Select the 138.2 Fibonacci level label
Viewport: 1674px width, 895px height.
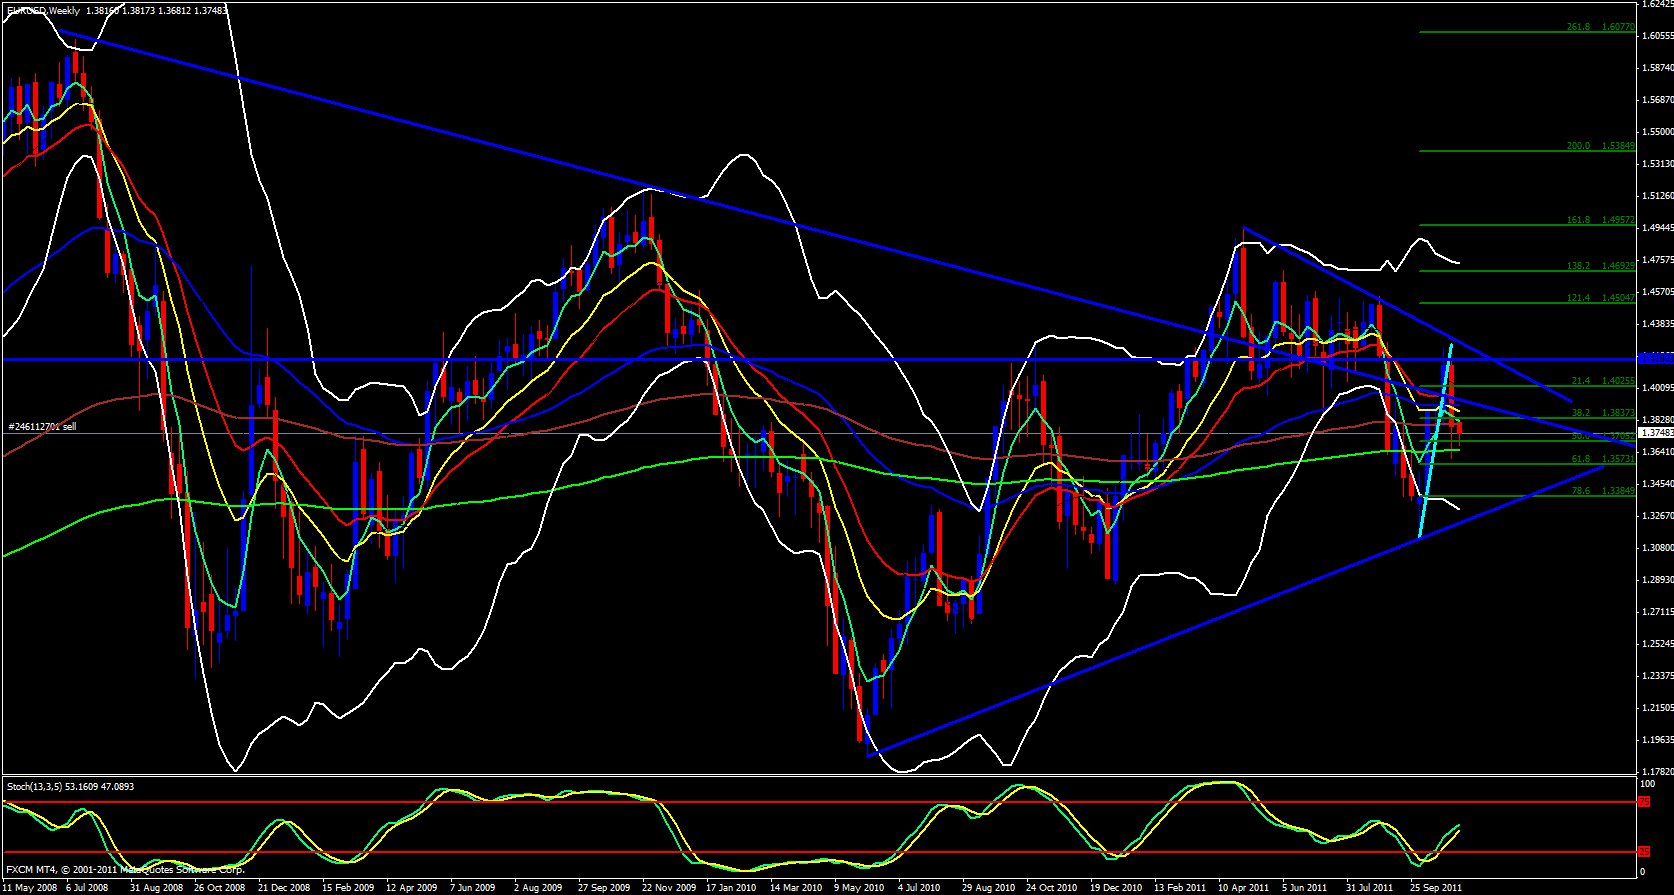[1578, 266]
